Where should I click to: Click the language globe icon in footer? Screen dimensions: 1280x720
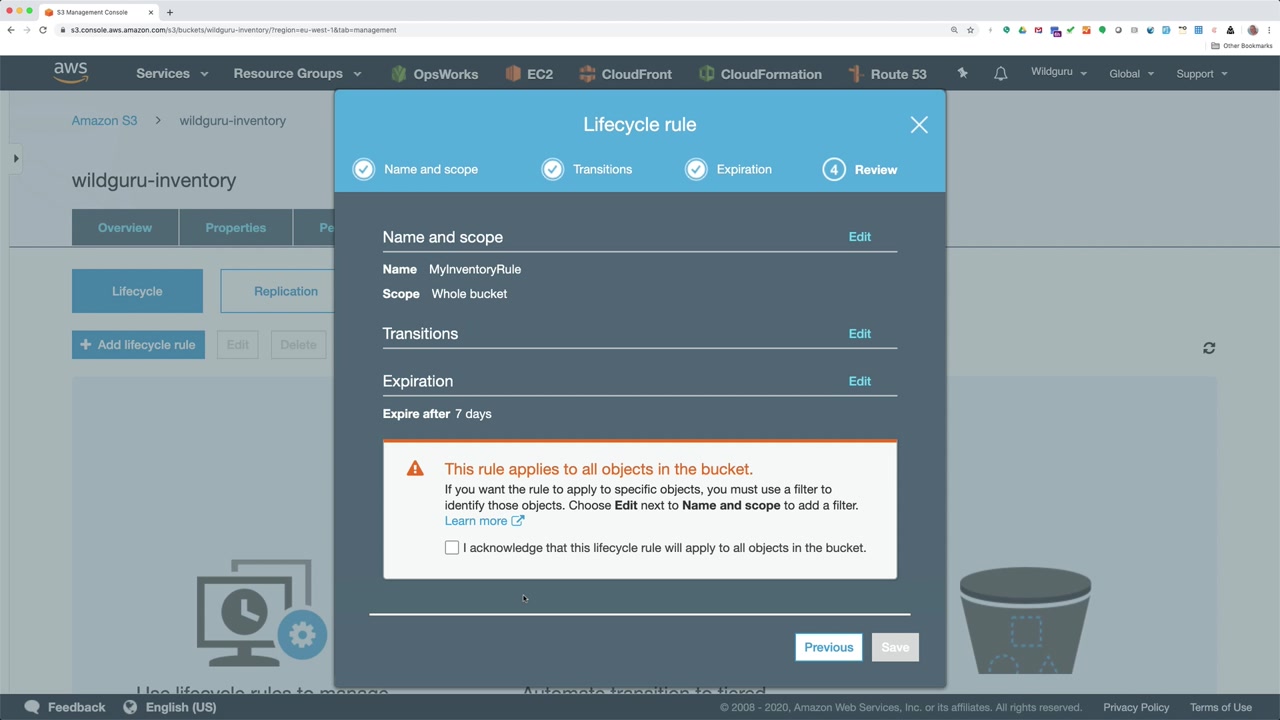click(x=130, y=707)
